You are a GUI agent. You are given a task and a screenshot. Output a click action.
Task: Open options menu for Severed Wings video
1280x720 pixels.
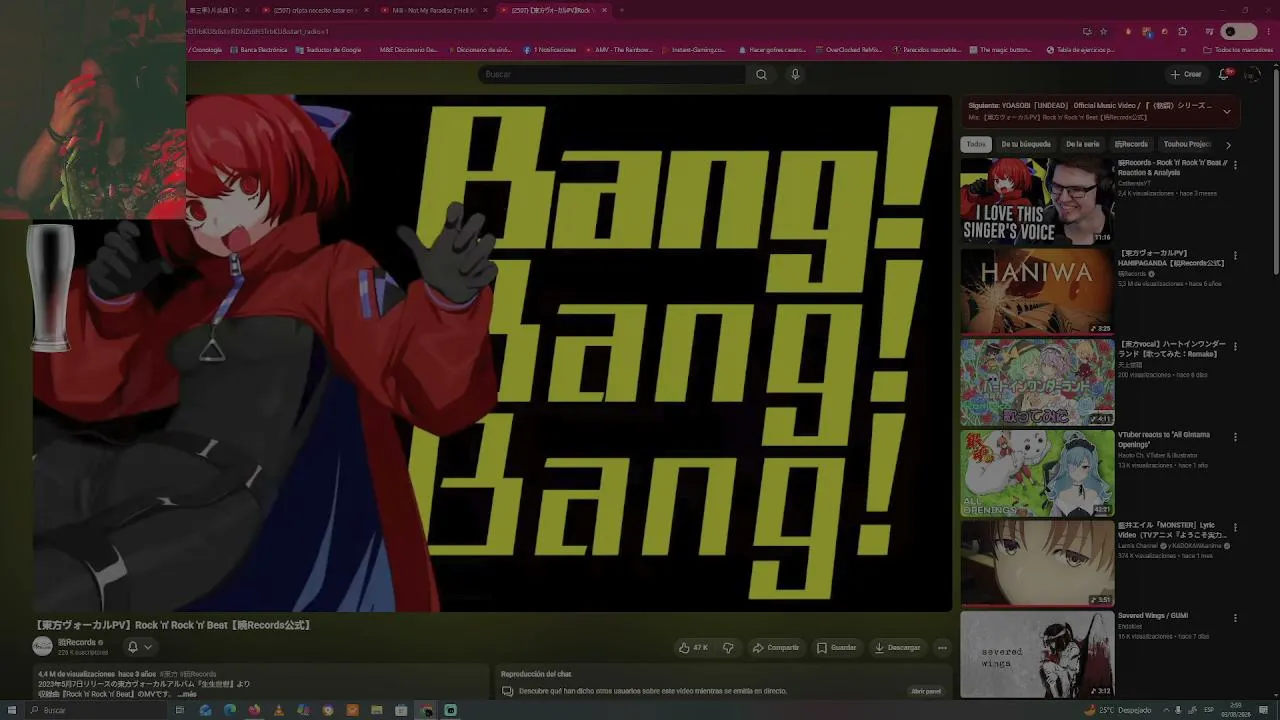(x=1235, y=618)
